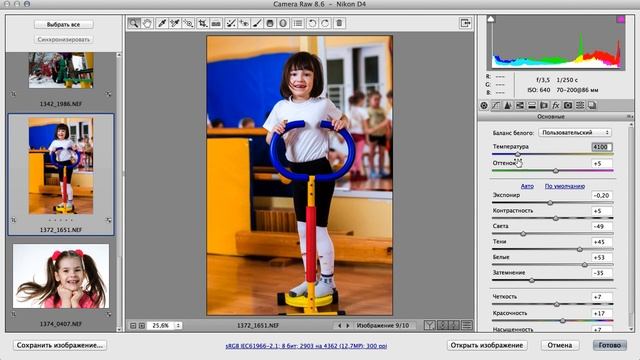Select thumbnail 1374_0407.NEF in filmstrip
Viewport: 640px width, 360px height.
pyautogui.click(x=61, y=276)
